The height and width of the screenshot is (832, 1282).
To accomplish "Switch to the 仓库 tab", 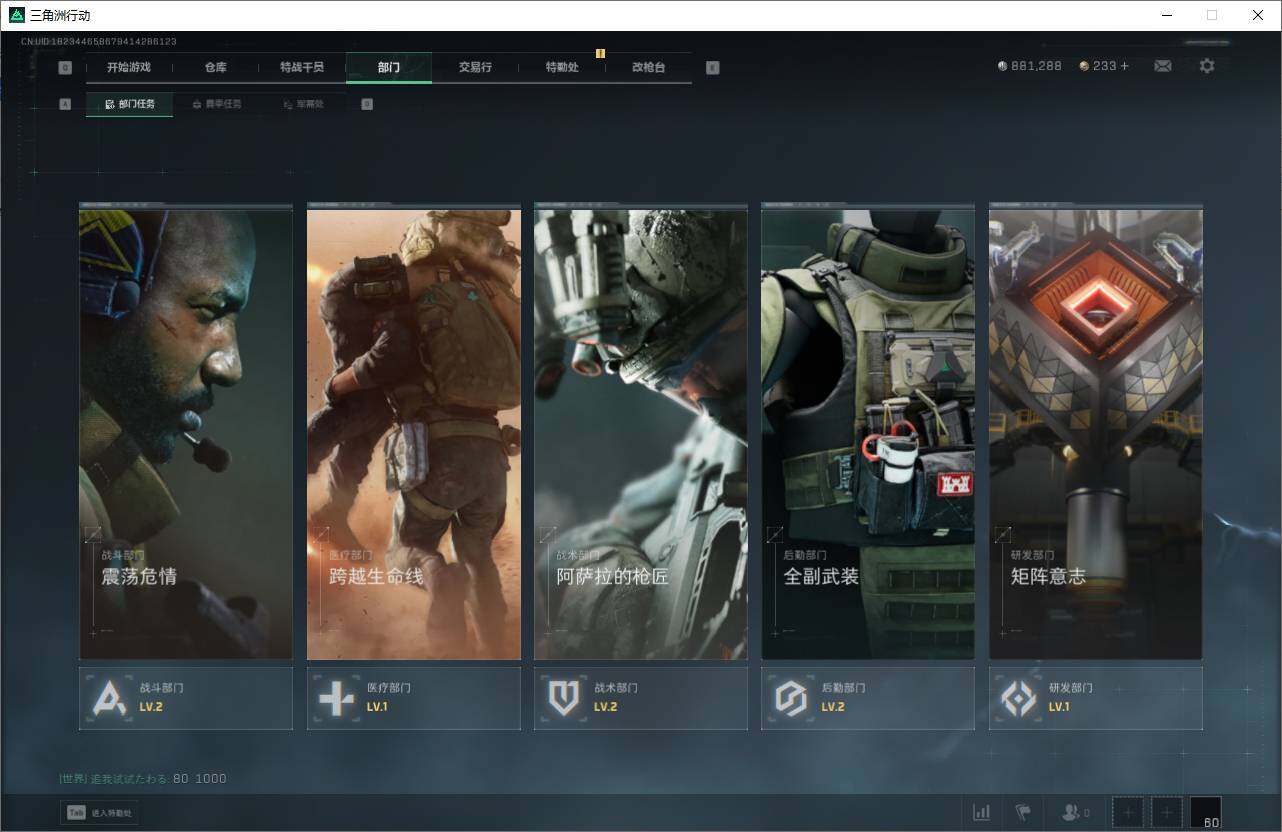I will point(215,67).
